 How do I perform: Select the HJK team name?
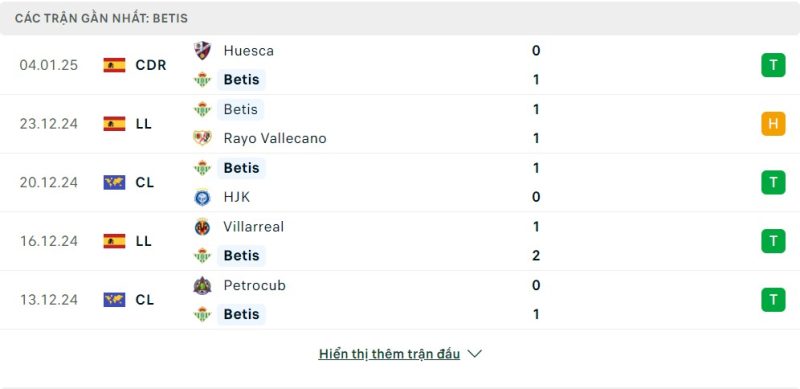[x=237, y=197]
